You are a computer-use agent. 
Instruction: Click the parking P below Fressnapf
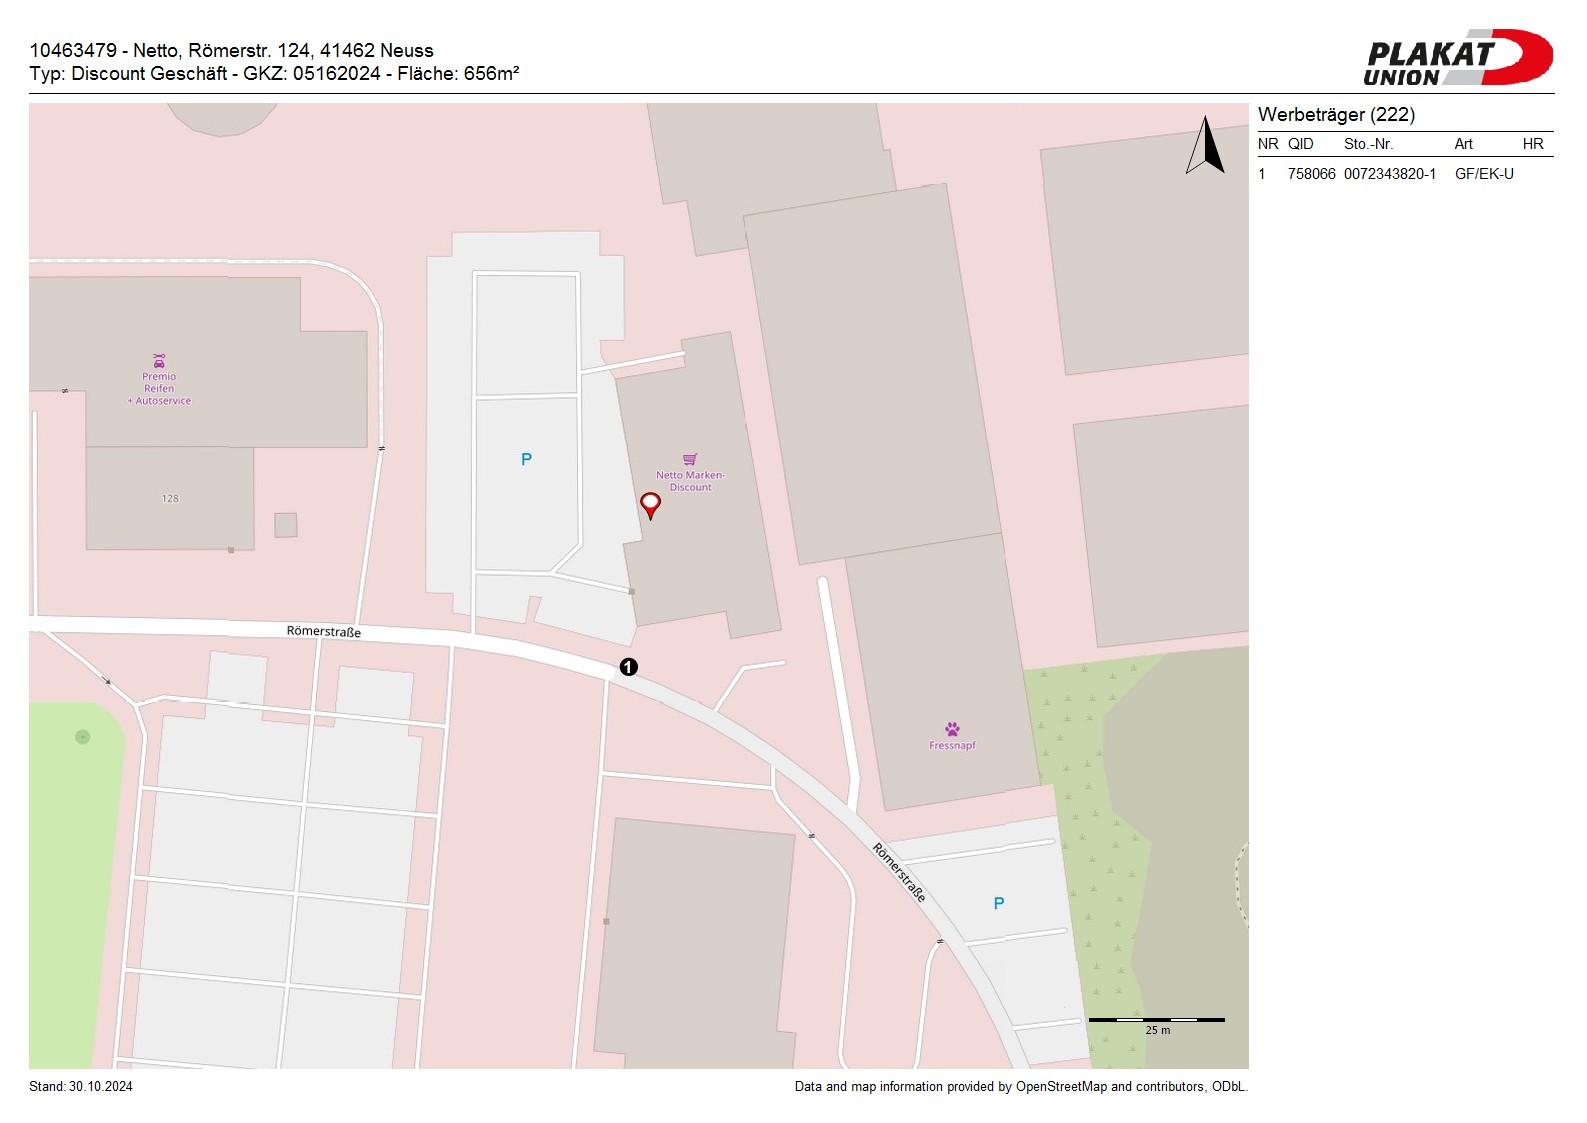coord(998,904)
